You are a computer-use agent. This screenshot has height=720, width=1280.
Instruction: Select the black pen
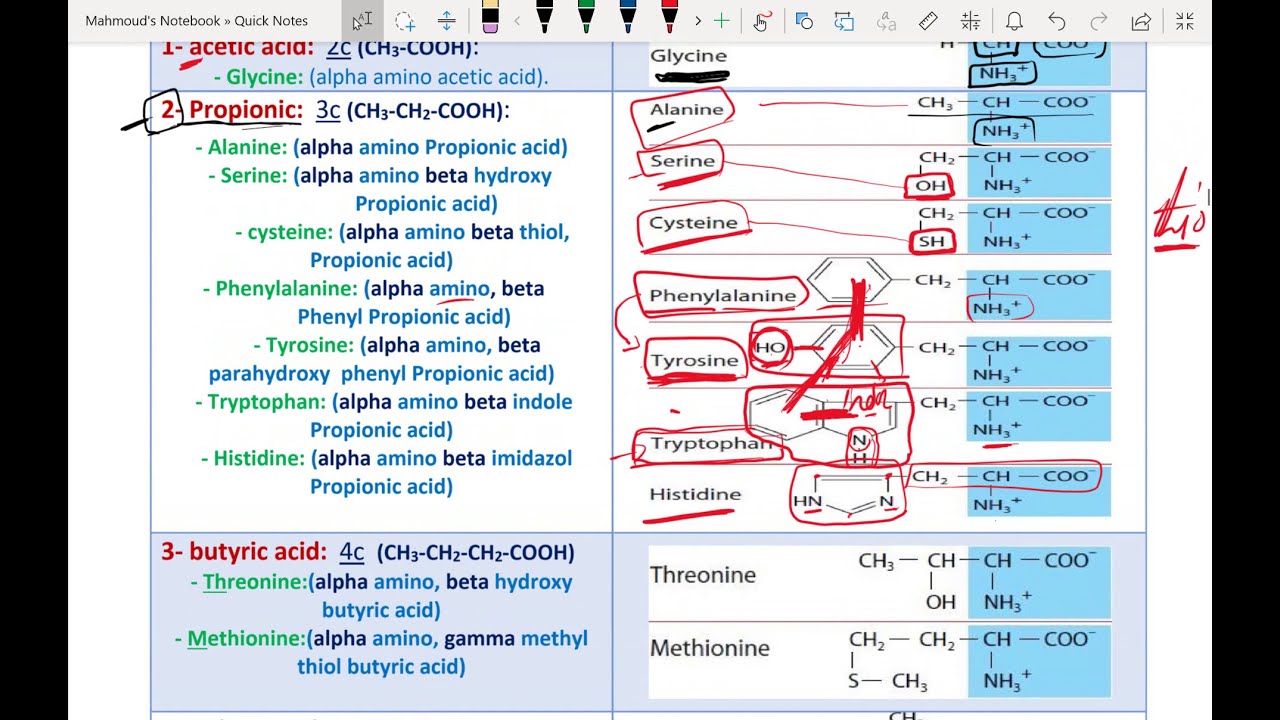(544, 17)
